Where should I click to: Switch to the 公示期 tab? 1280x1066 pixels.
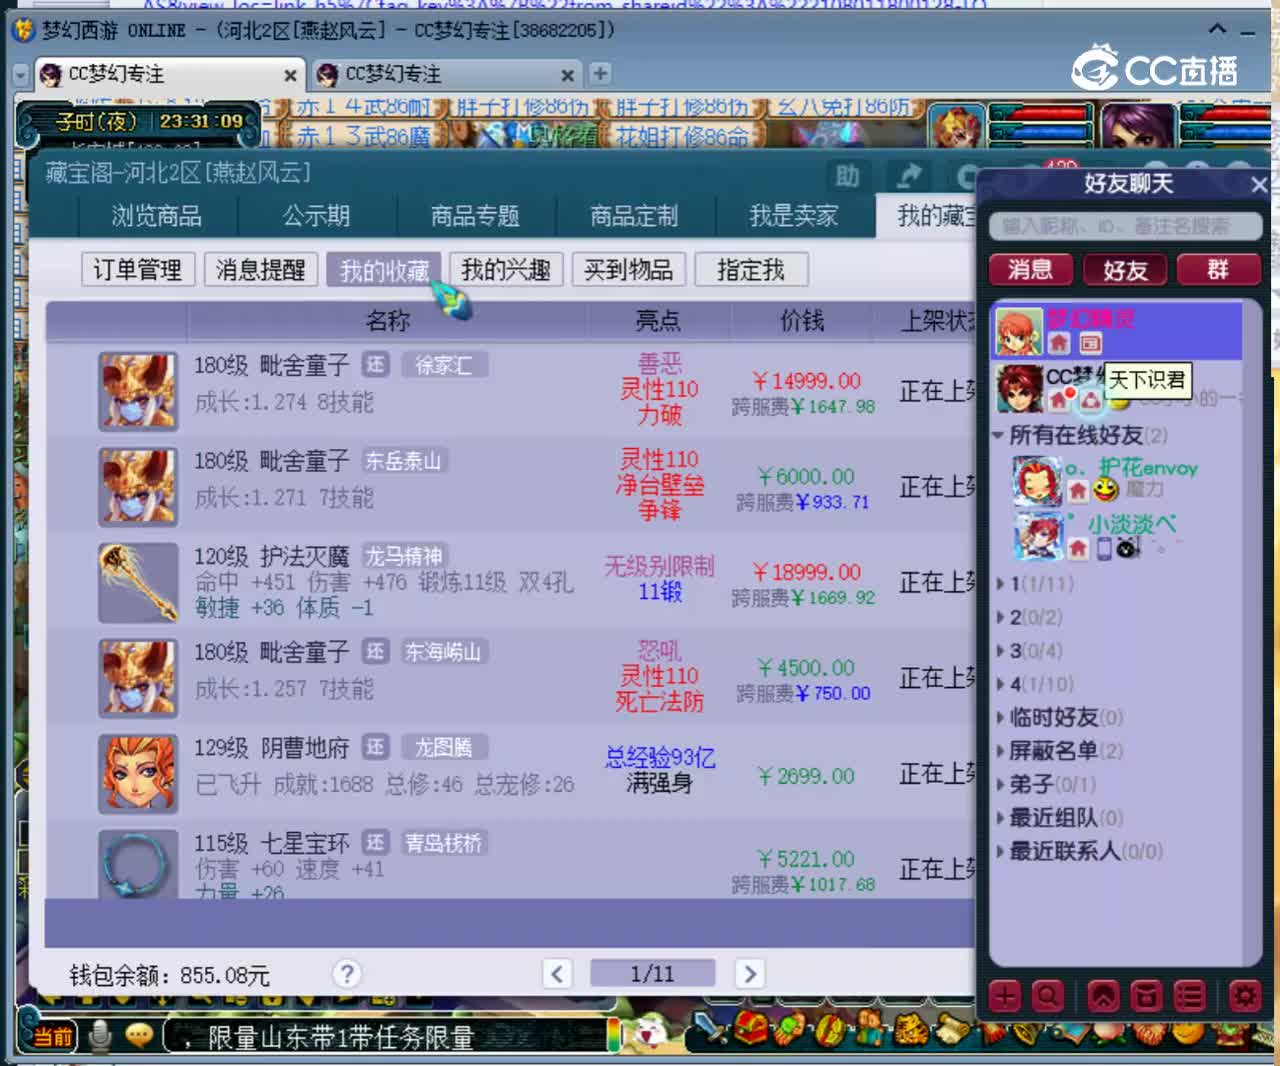[316, 215]
